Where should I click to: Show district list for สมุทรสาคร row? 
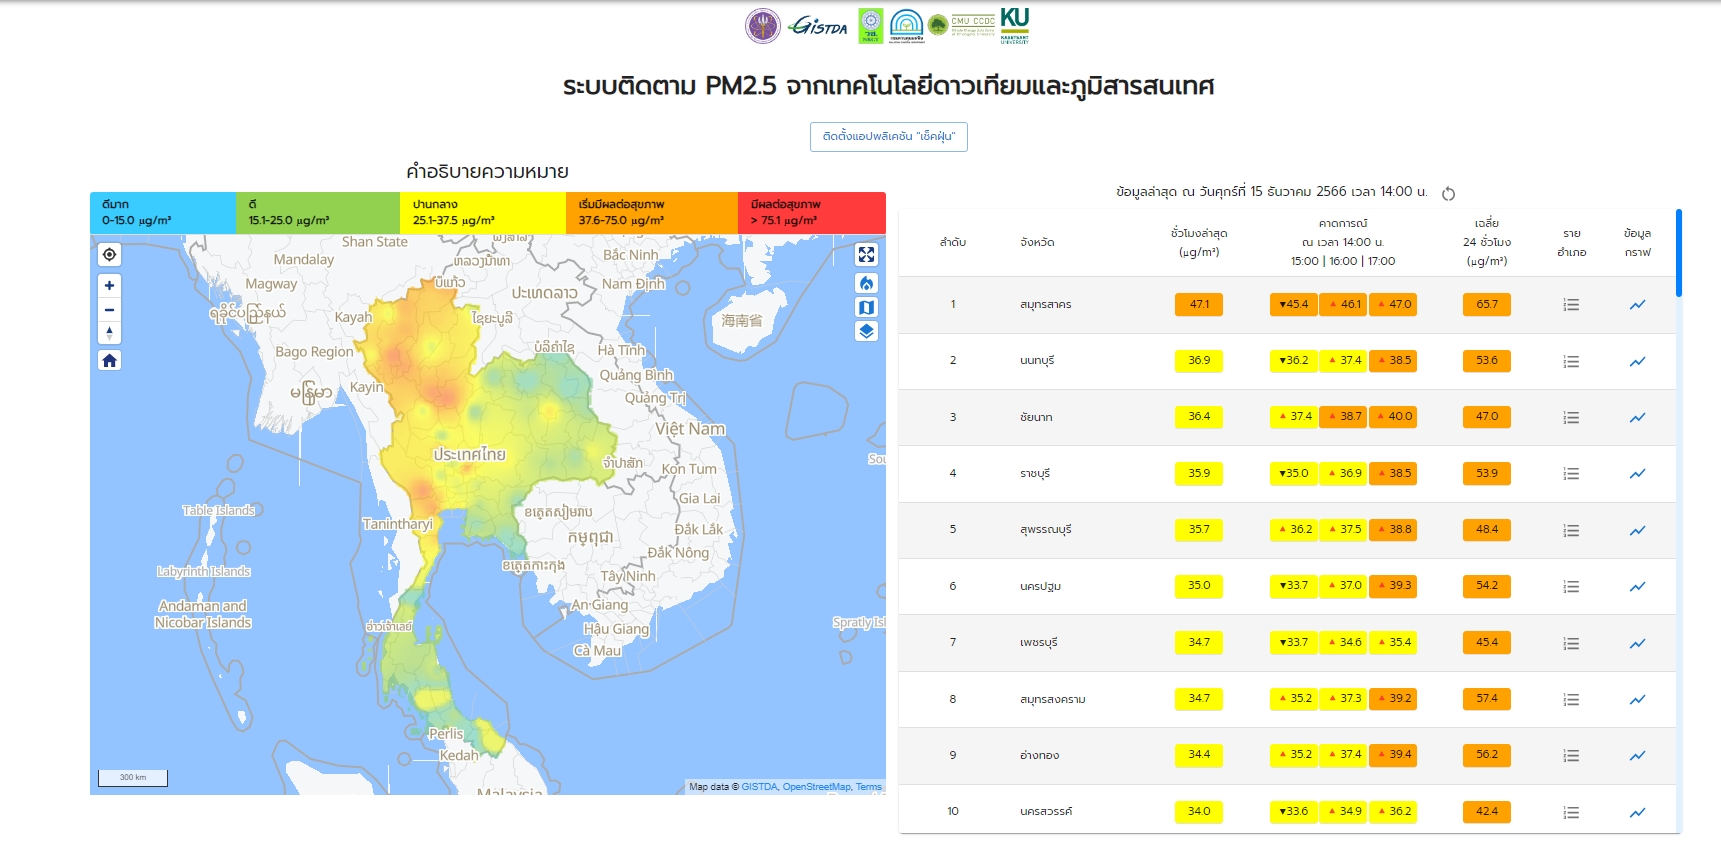[1571, 305]
